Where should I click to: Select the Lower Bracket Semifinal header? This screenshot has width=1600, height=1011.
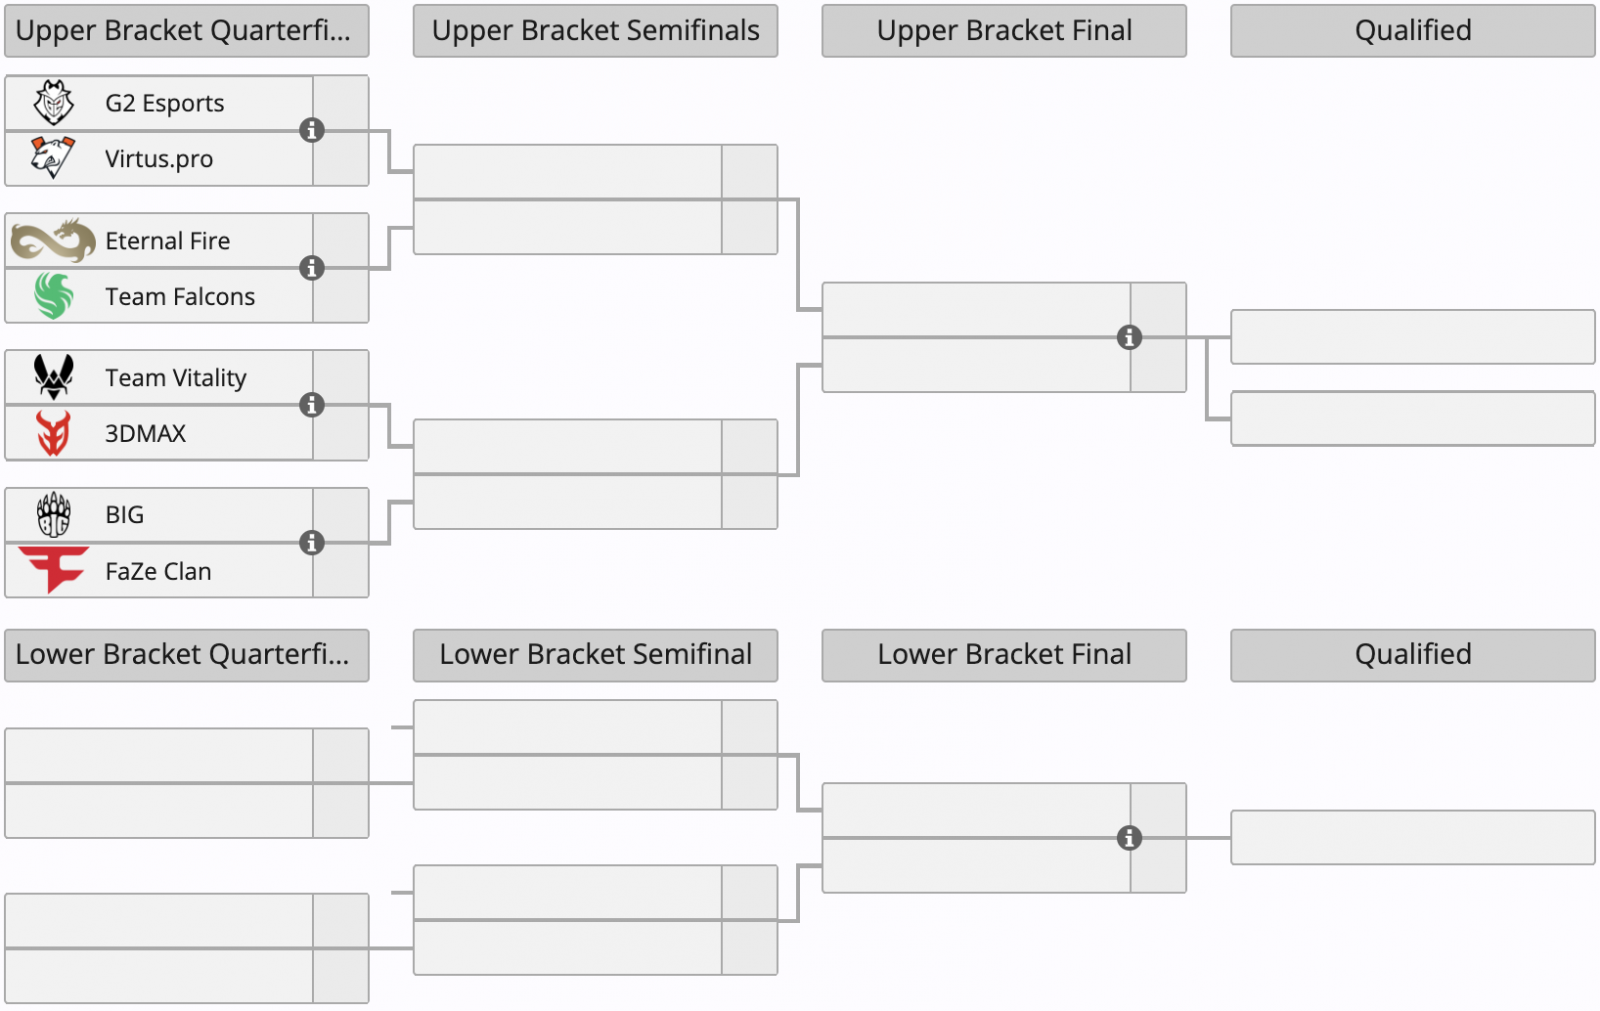595,655
